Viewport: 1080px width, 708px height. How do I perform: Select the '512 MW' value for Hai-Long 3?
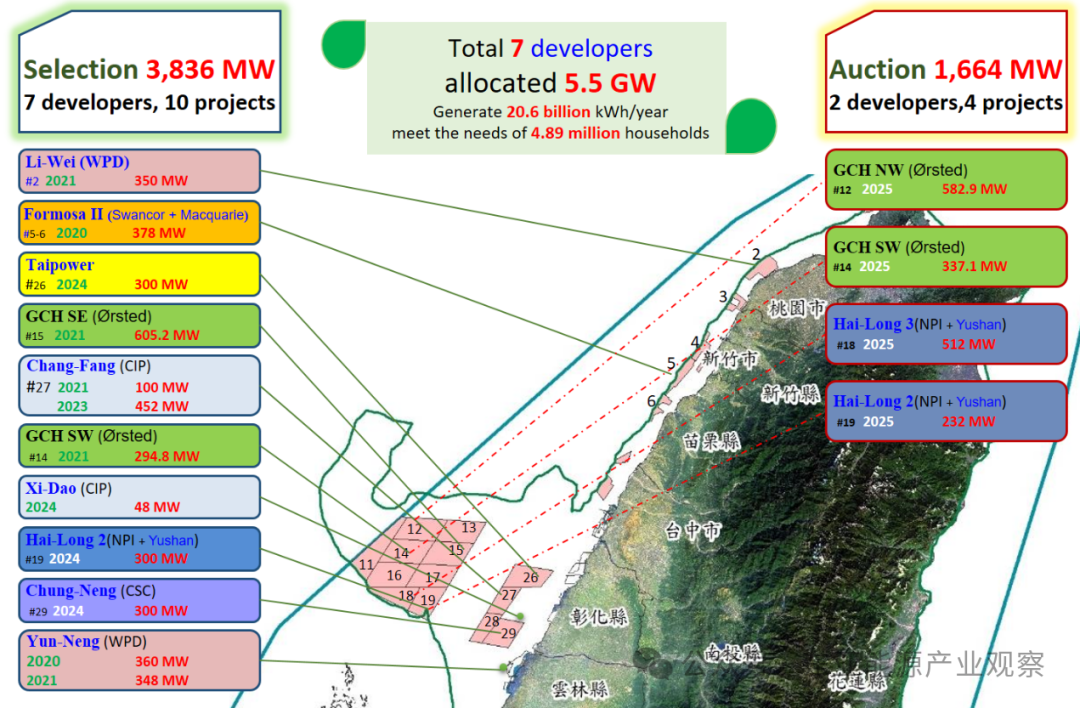click(x=968, y=344)
